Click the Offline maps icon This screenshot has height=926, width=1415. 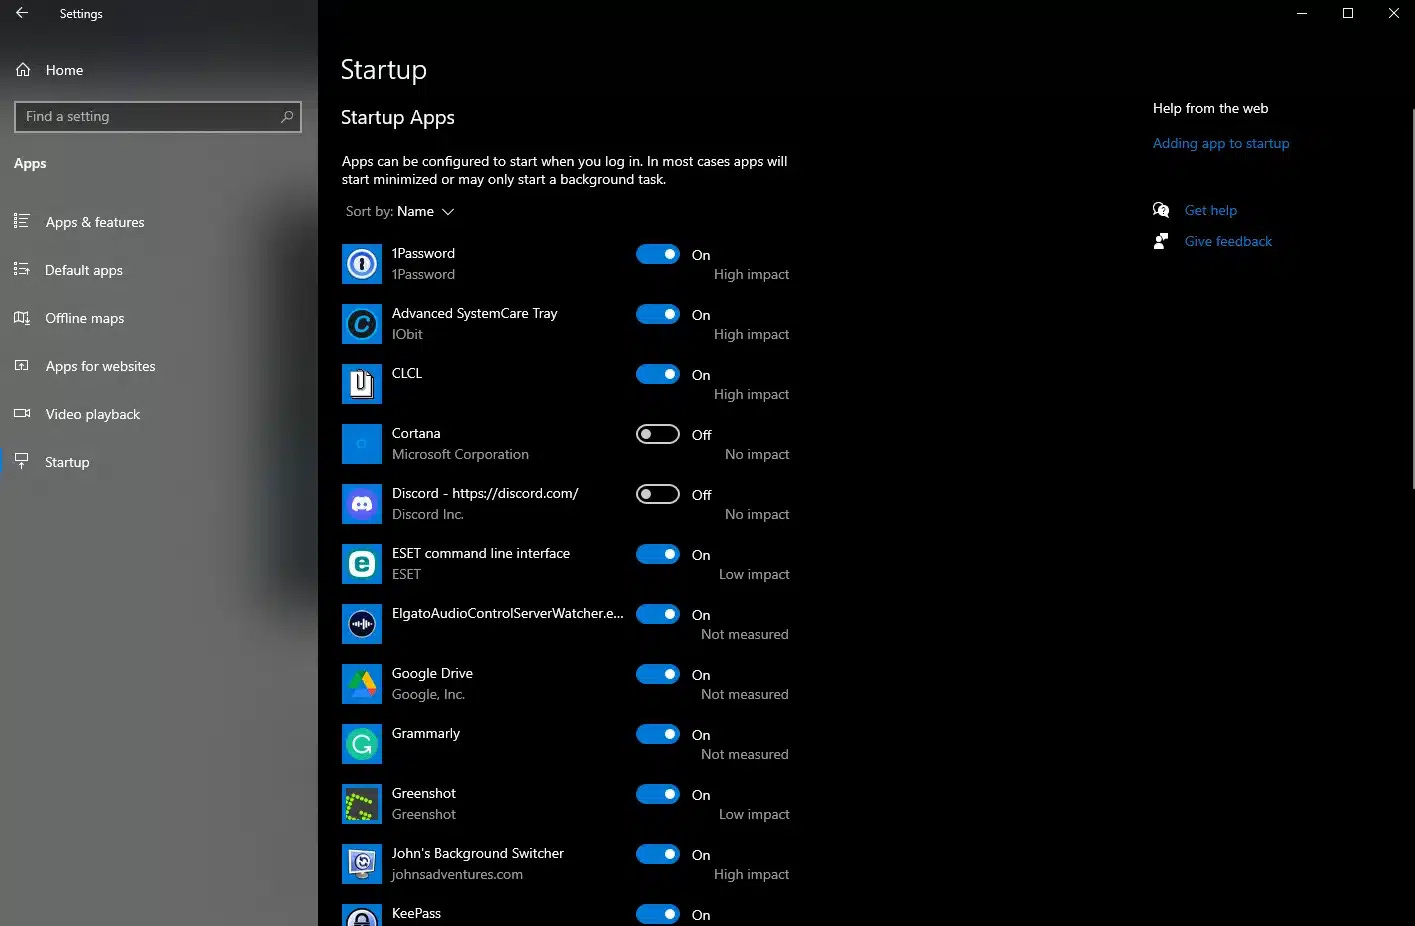coord(21,318)
